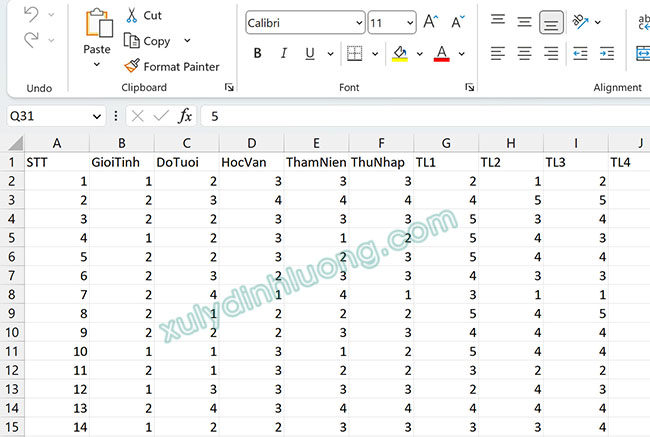Click the Format Painter brush icon
The width and height of the screenshot is (650, 437).
coord(132,66)
